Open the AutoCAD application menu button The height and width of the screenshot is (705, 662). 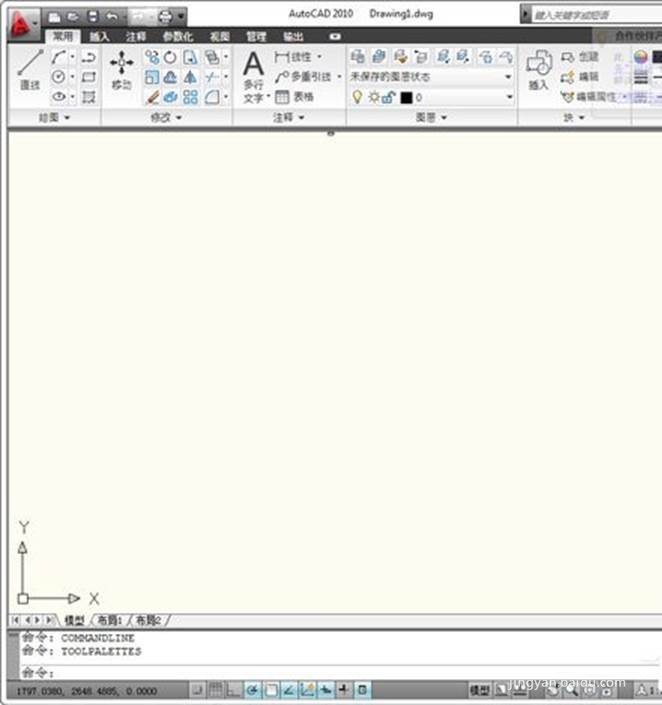[x=22, y=23]
